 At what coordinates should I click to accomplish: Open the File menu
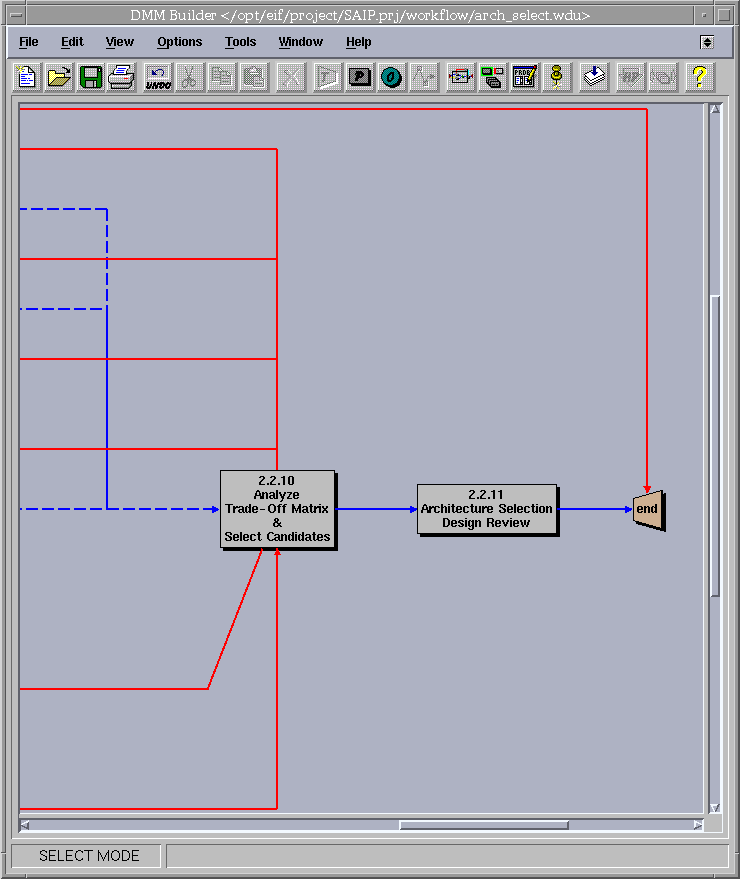click(29, 42)
